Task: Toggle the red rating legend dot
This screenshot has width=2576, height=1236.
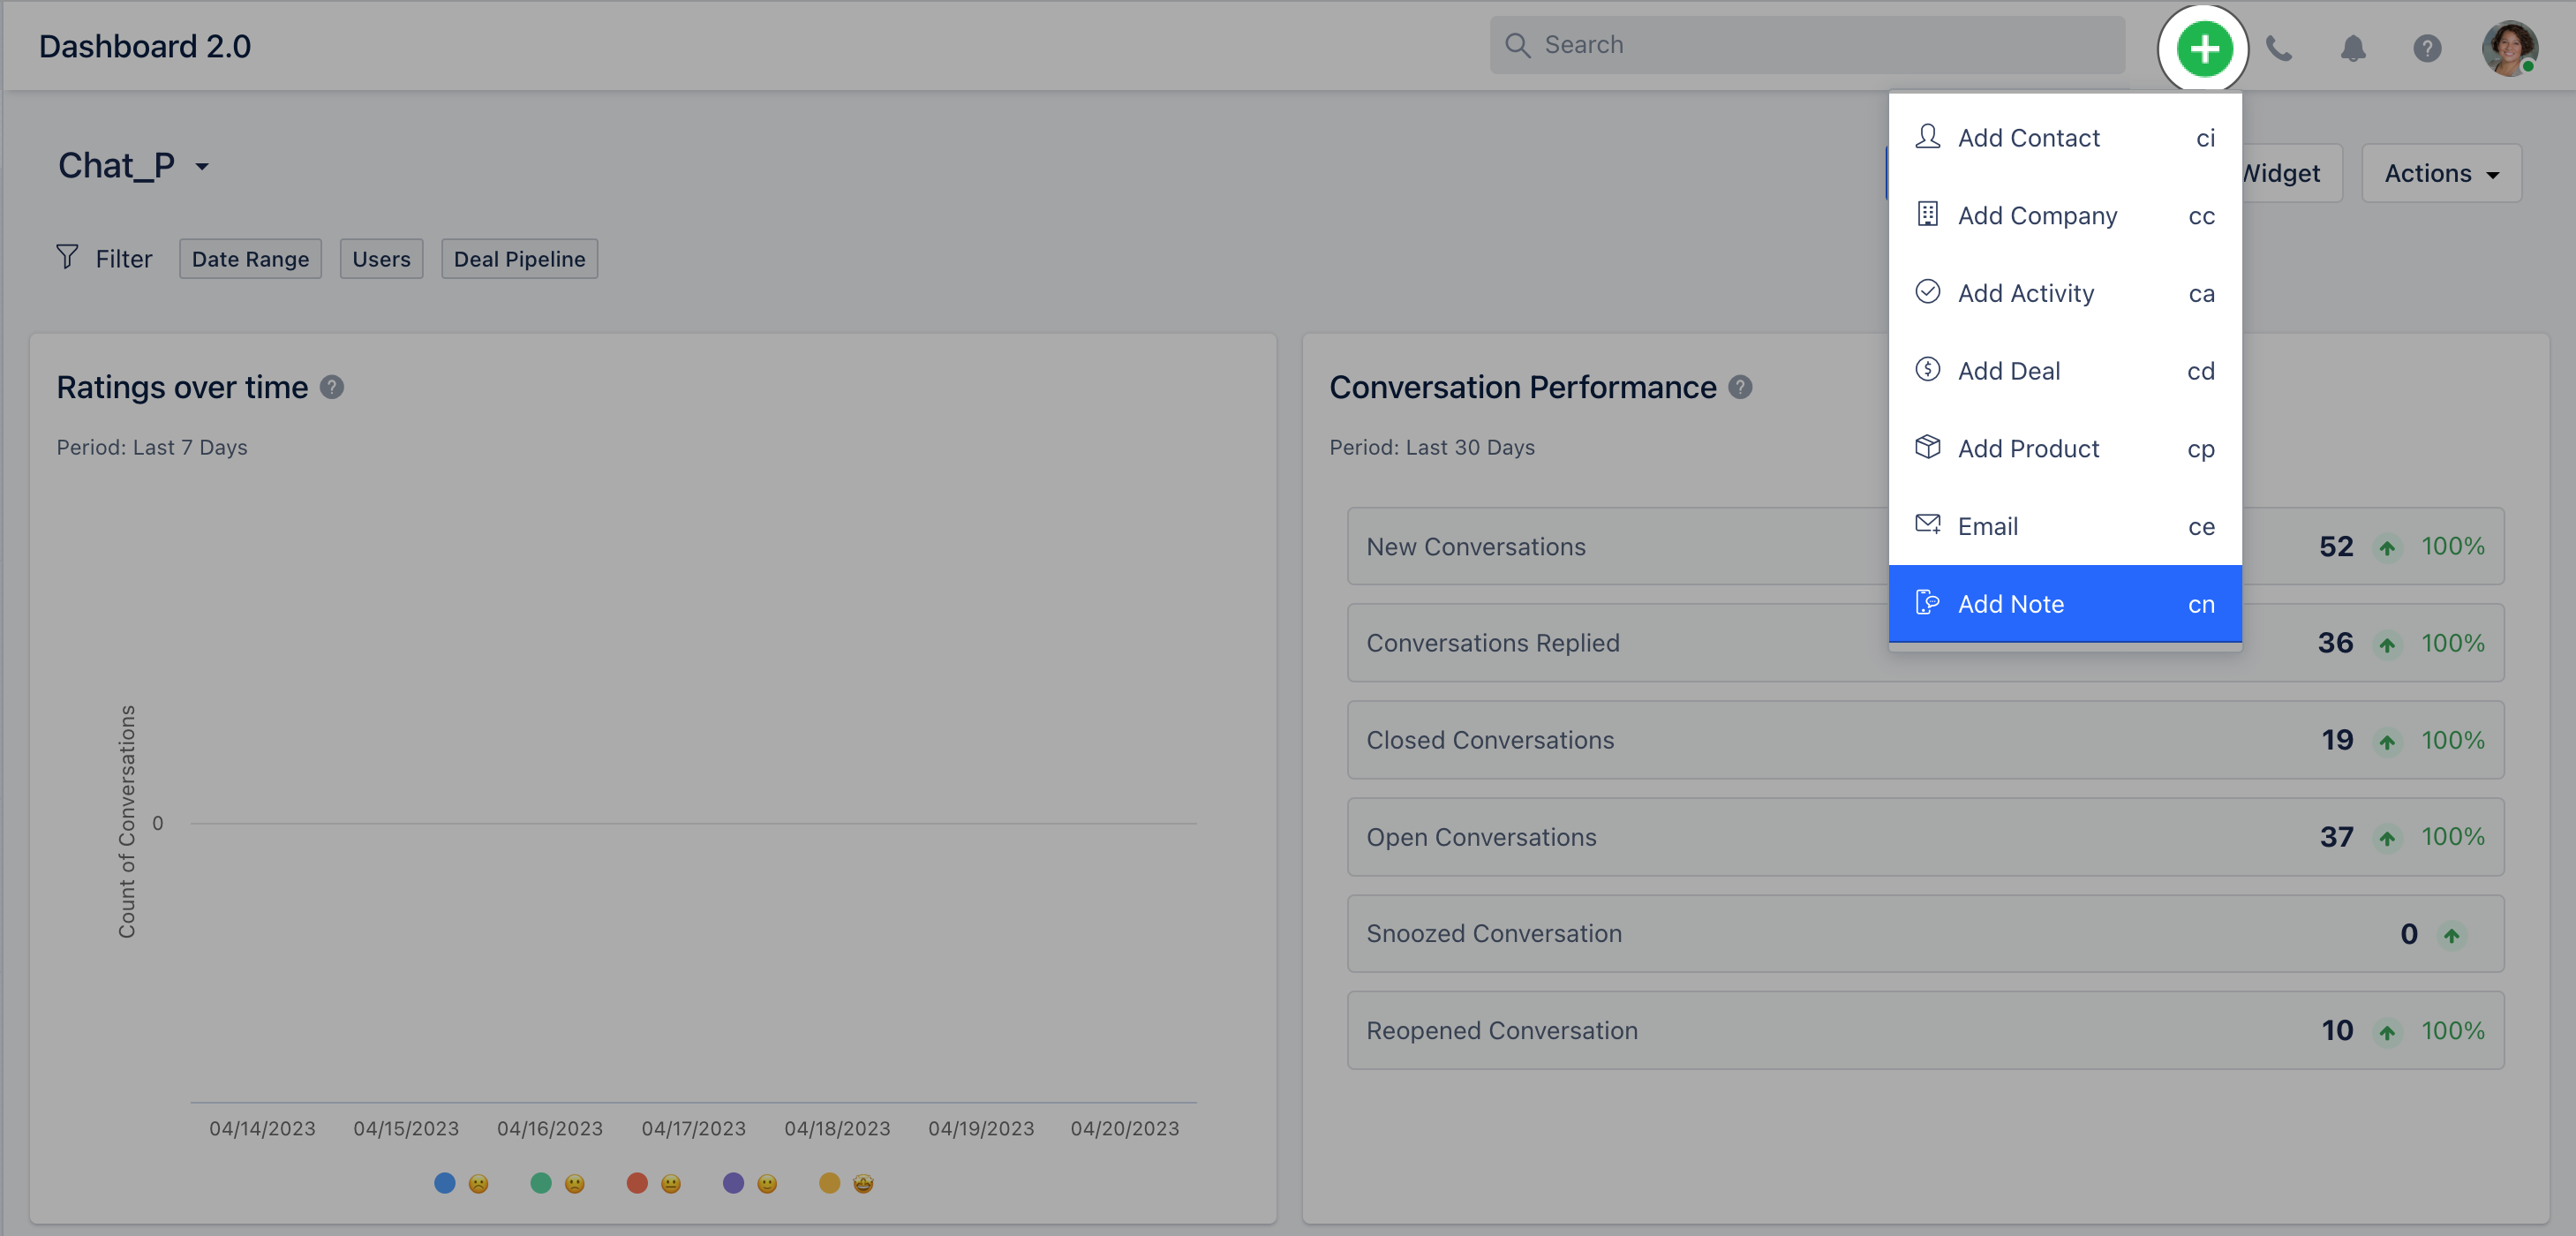Action: pyautogui.click(x=637, y=1184)
